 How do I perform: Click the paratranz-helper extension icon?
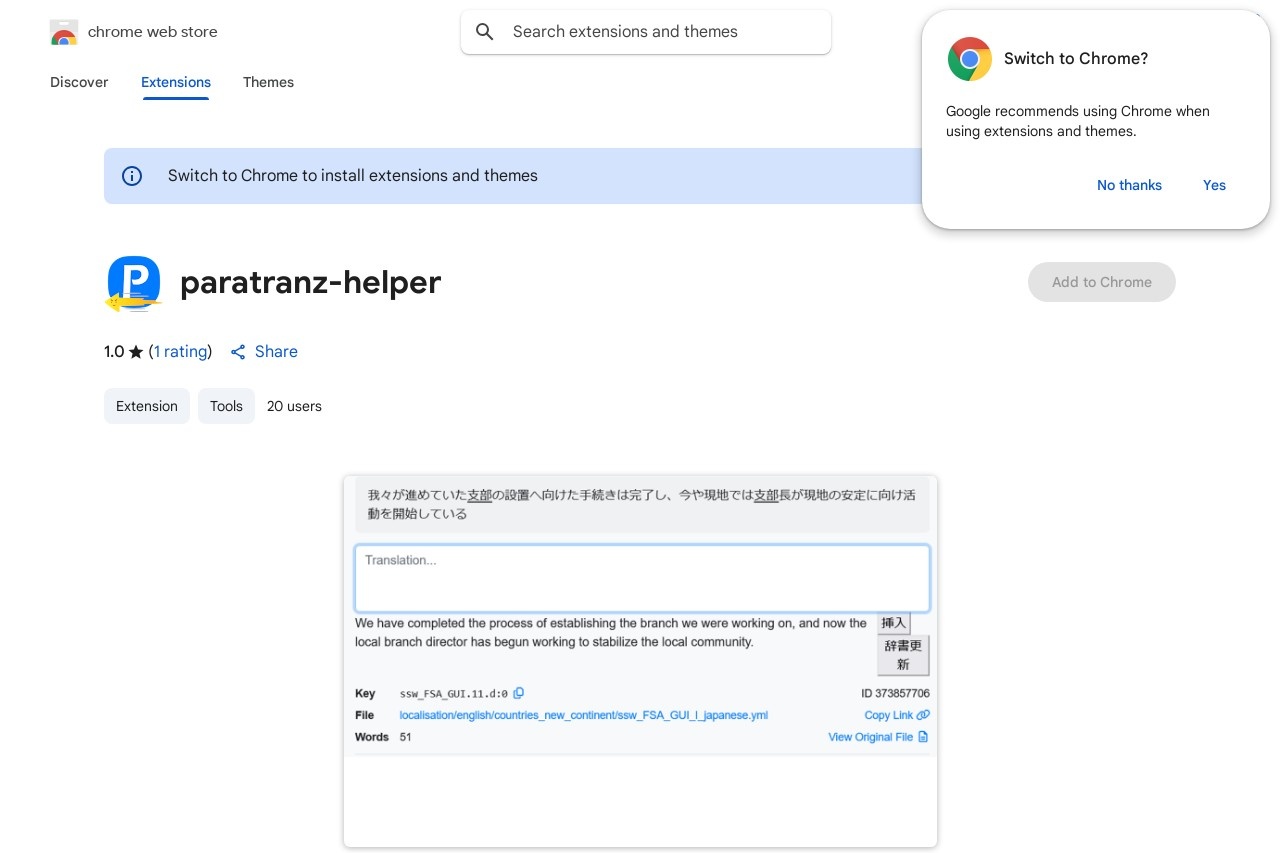[133, 283]
